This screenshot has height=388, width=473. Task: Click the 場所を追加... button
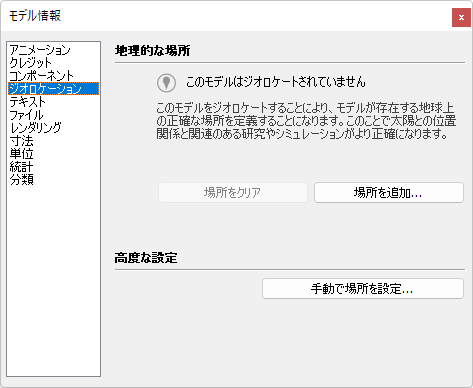click(x=389, y=192)
